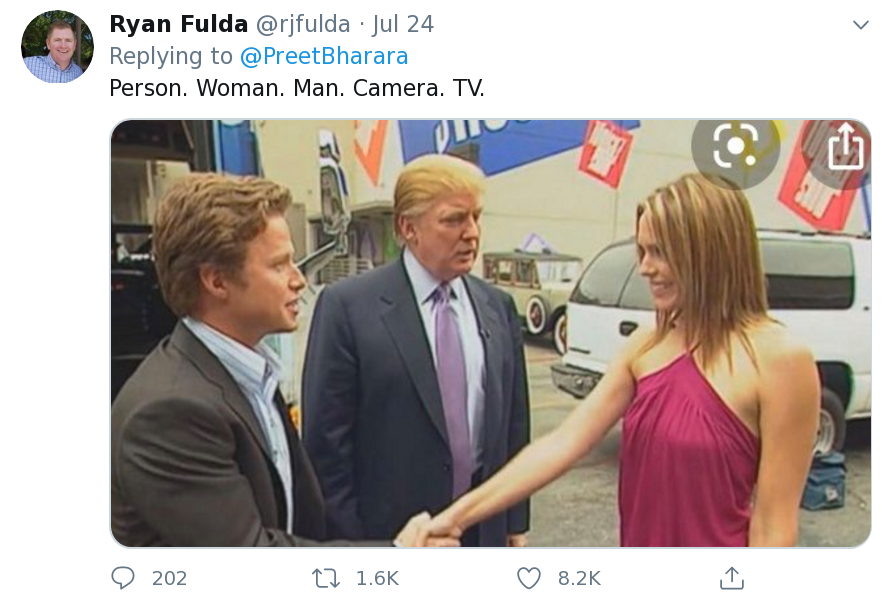
Task: Visit the @PreetBharara mention link
Action: pyautogui.click(x=324, y=56)
